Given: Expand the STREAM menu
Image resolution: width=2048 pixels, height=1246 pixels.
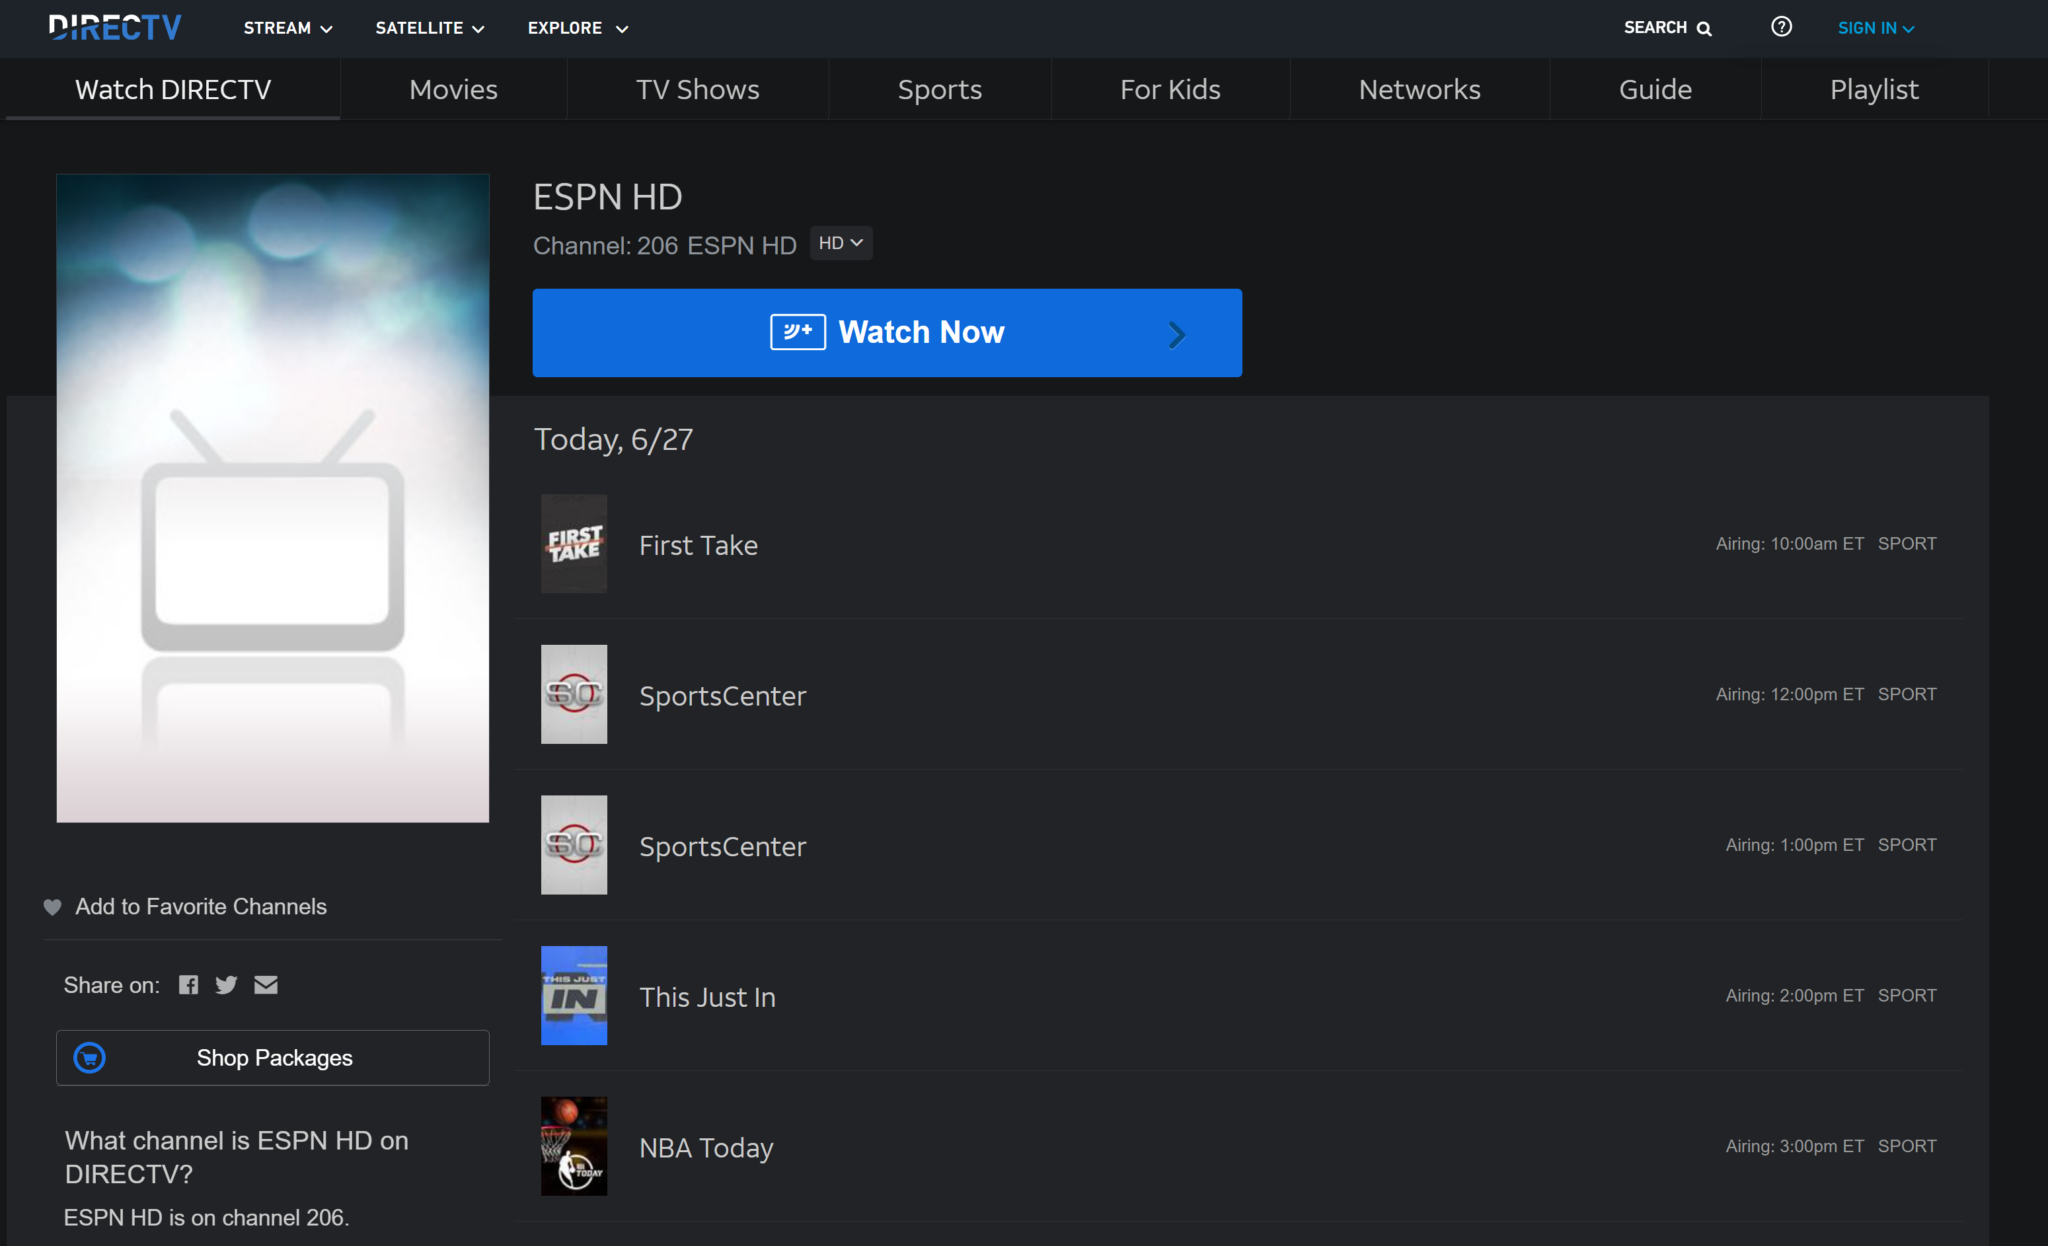Looking at the screenshot, I should [288, 28].
